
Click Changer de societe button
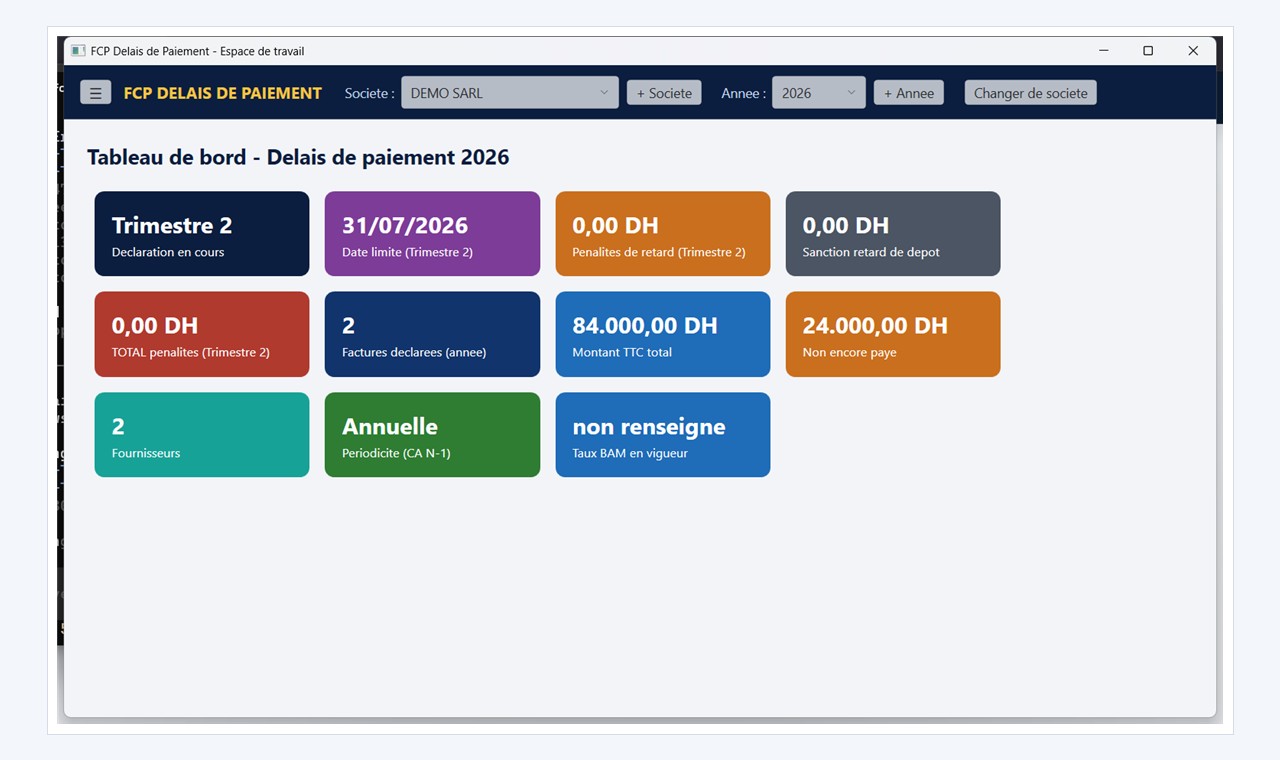(x=1030, y=93)
